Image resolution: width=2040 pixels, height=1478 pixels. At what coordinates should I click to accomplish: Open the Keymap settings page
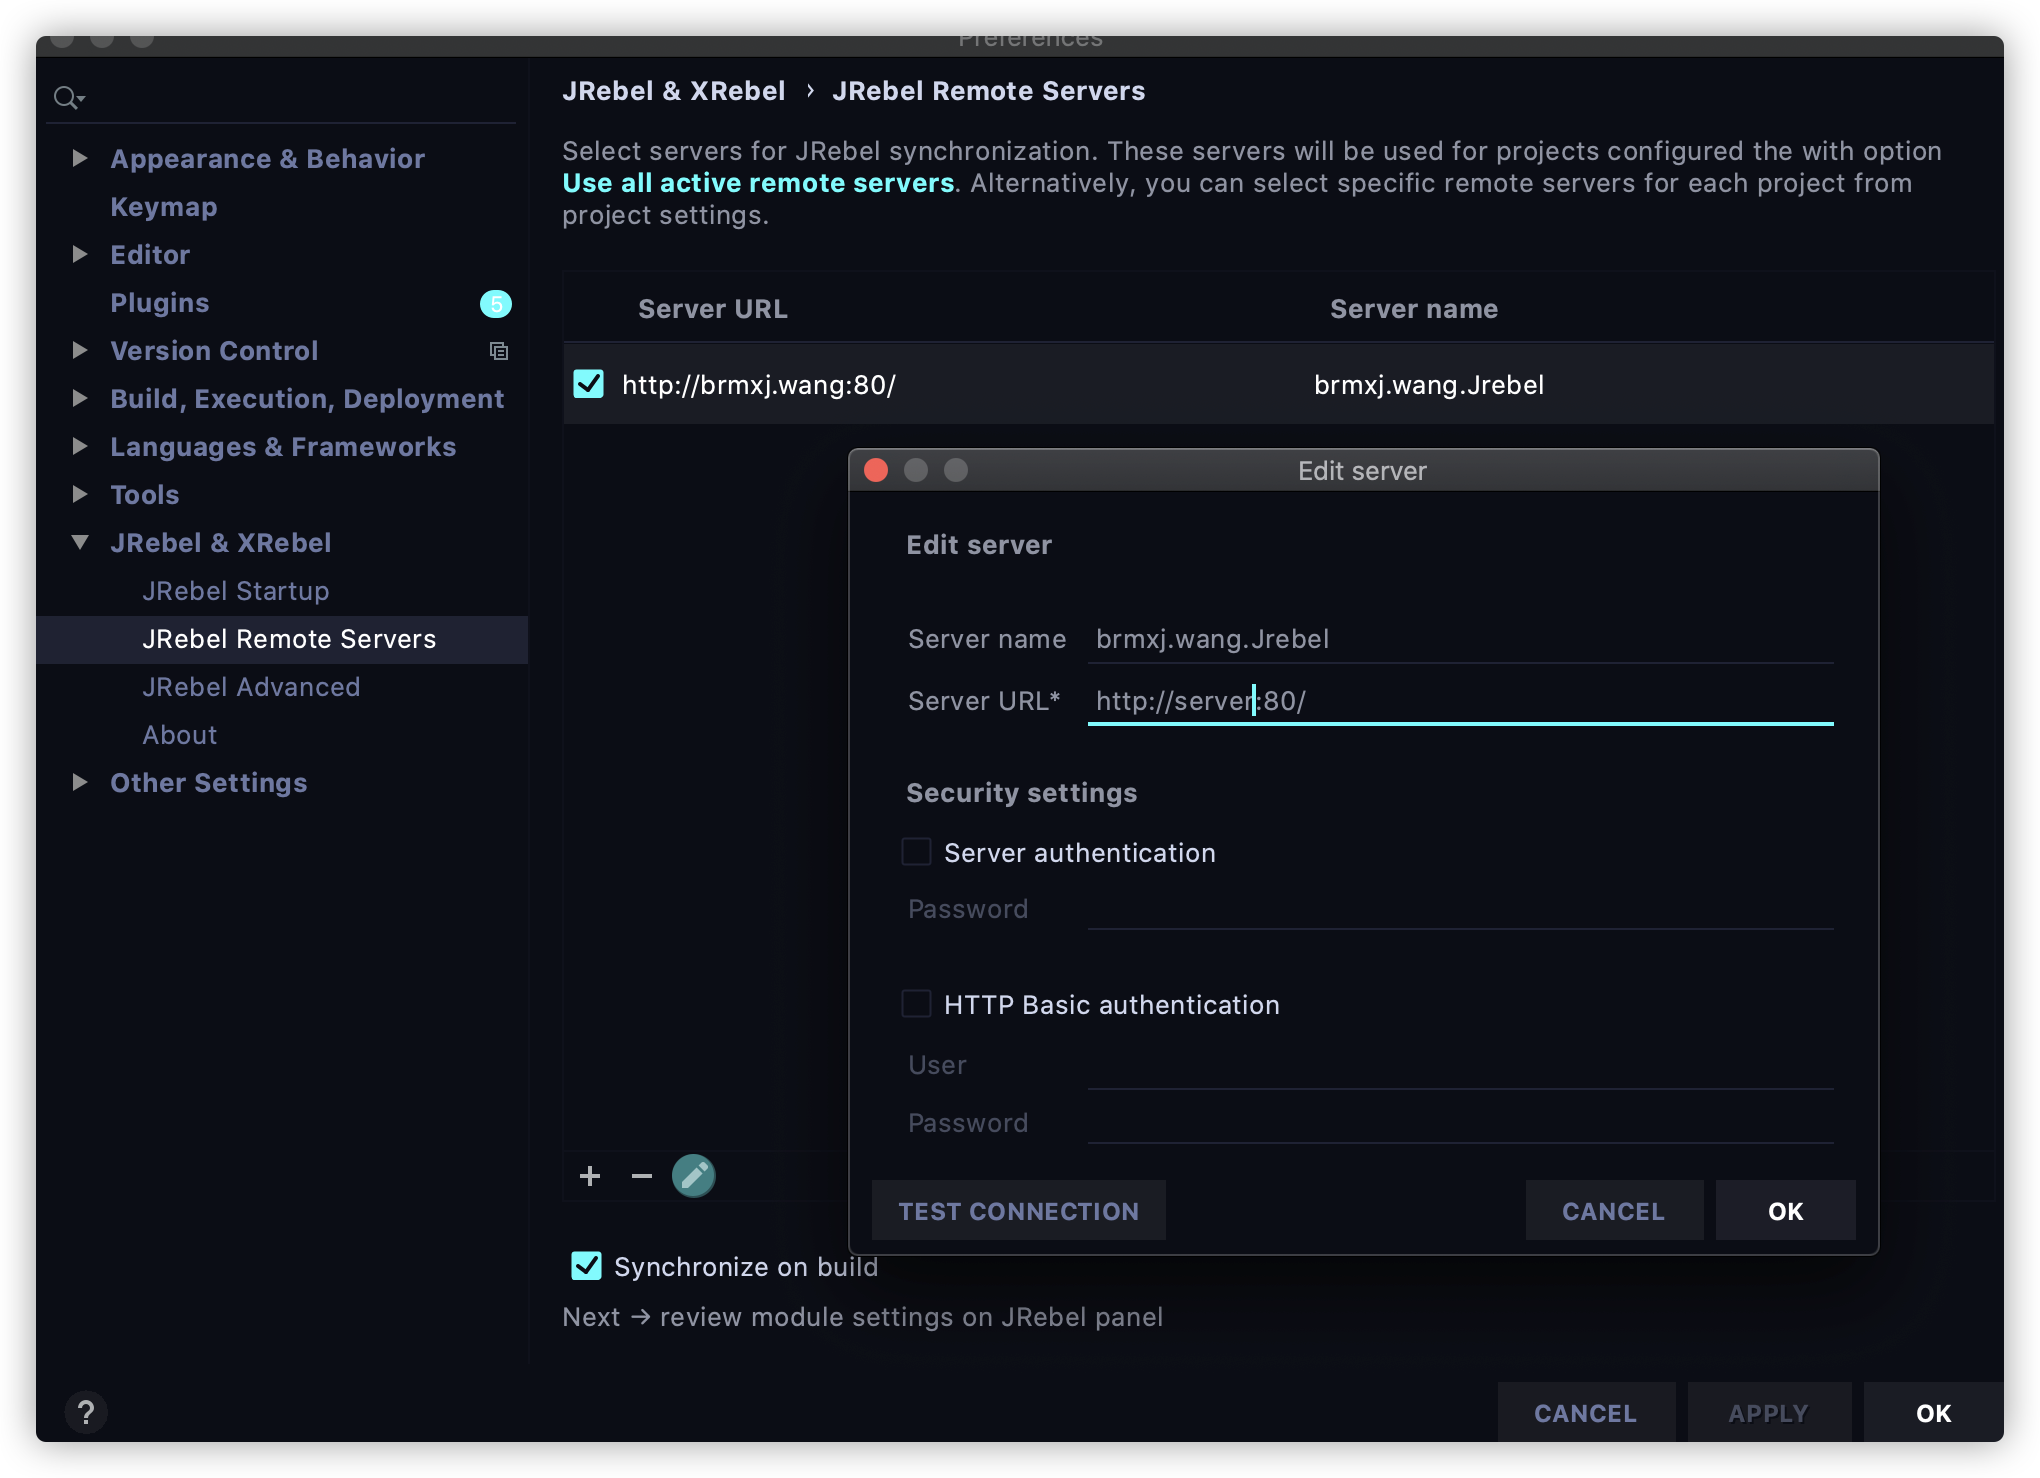(164, 207)
